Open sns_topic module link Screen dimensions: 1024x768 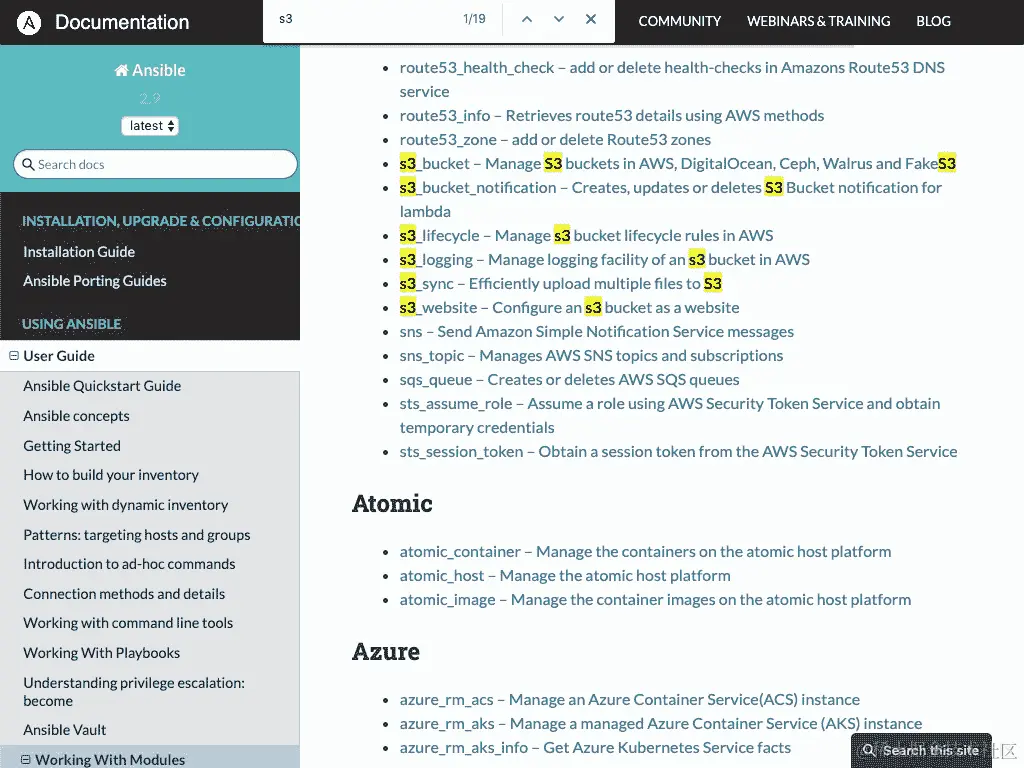tap(592, 355)
